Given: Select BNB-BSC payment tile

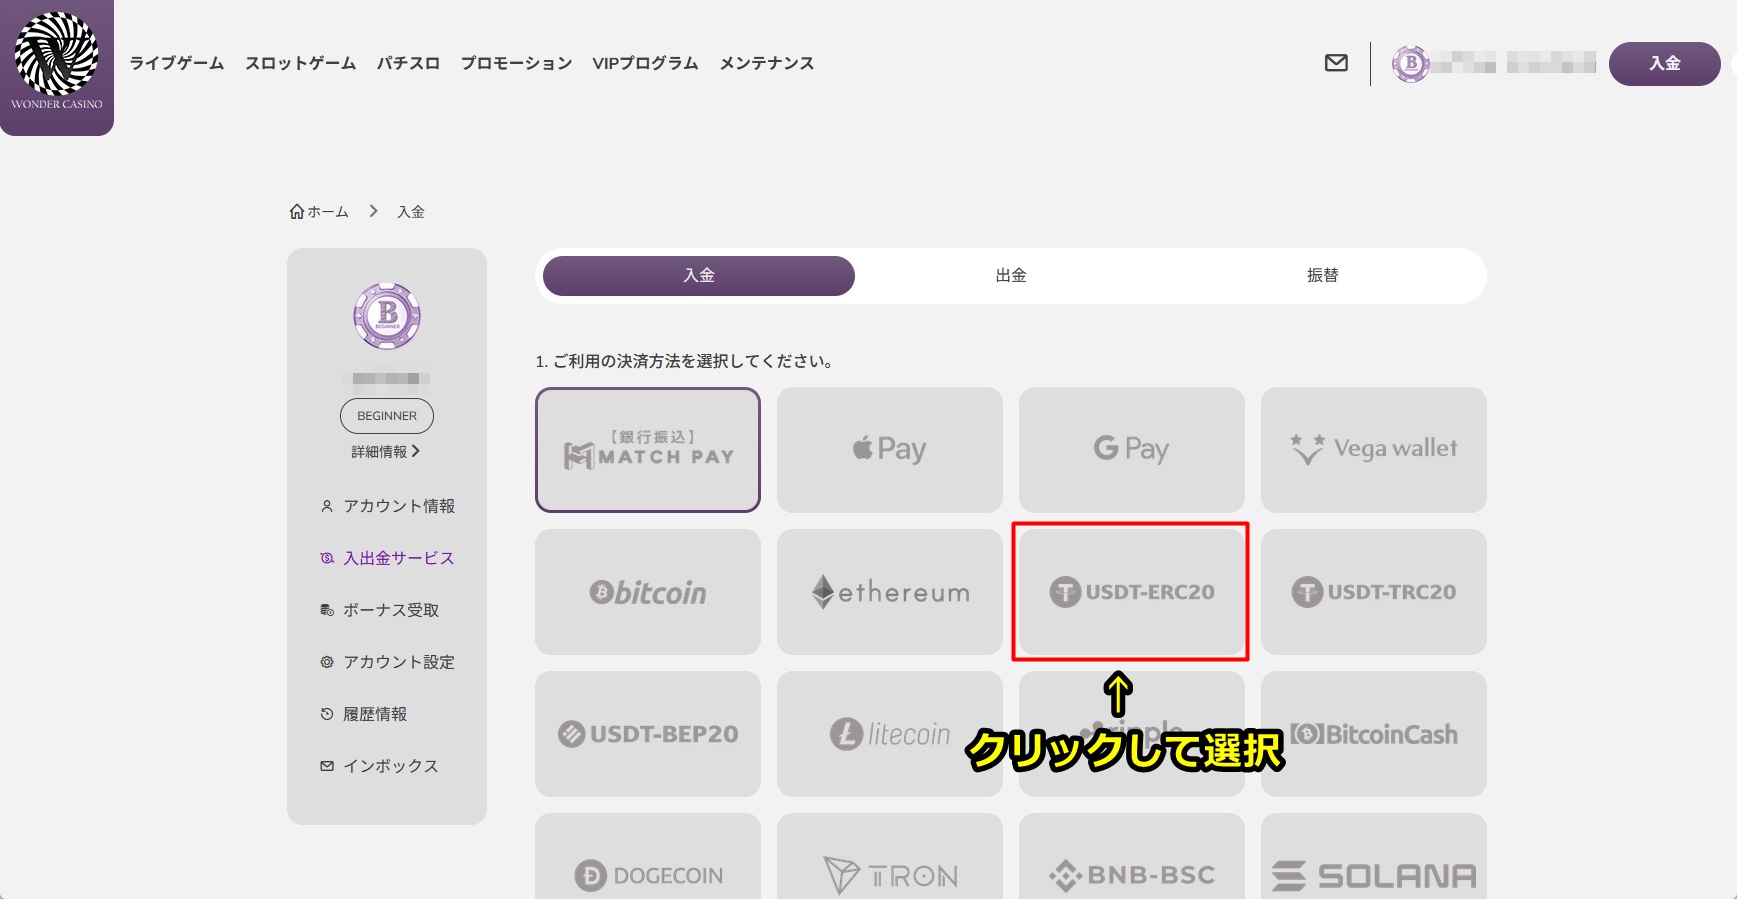Looking at the screenshot, I should 1132,857.
